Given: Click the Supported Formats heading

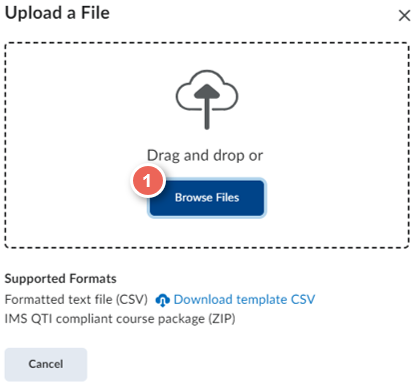Looking at the screenshot, I should (60, 279).
